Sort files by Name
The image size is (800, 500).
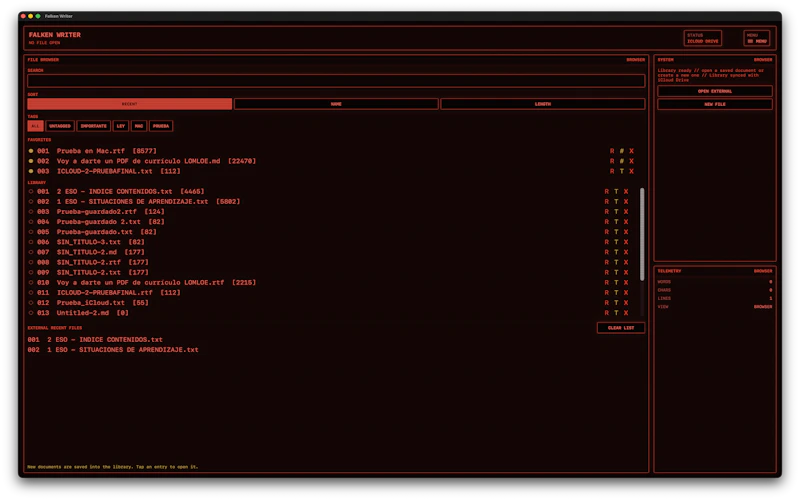click(336, 104)
